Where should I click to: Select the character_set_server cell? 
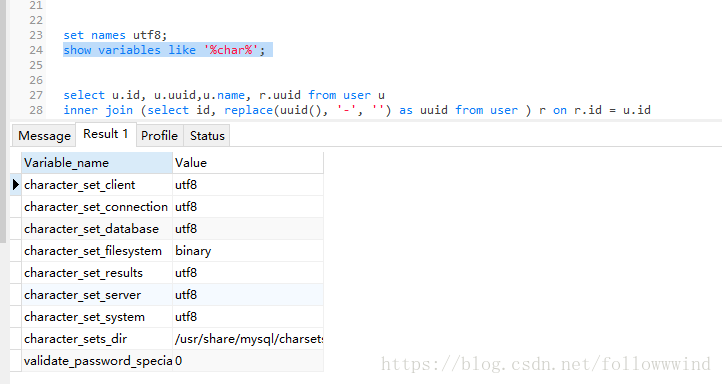[x=97, y=295]
